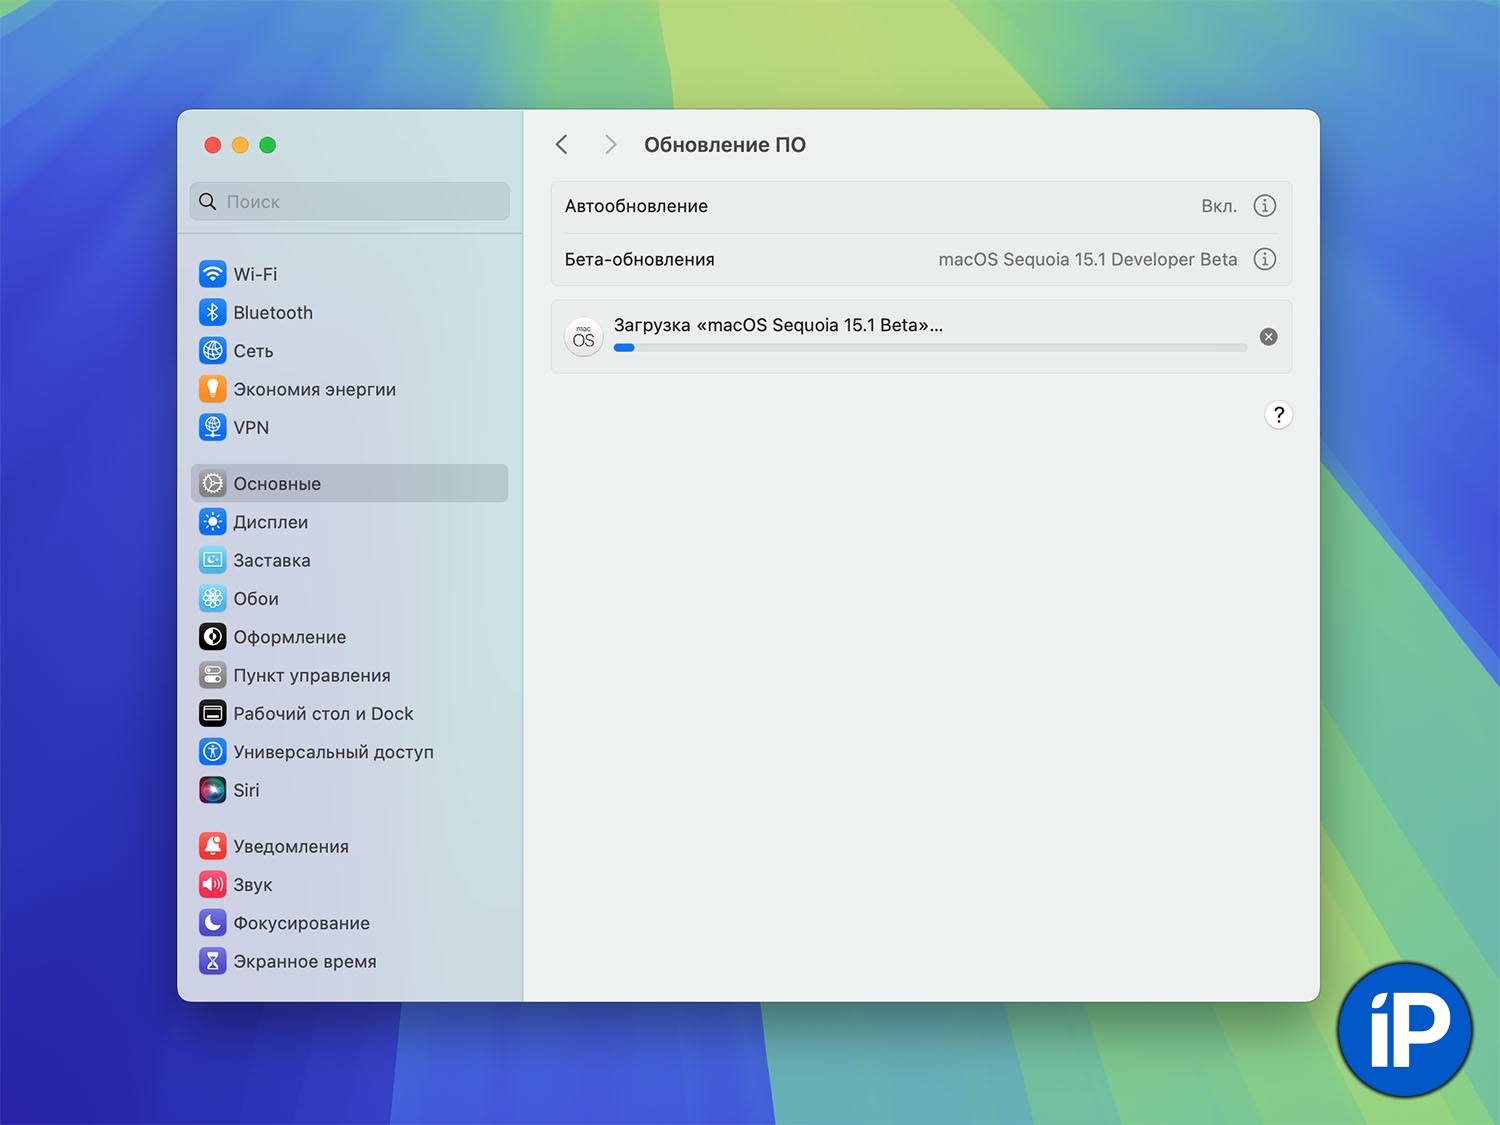Click the Siri icon in sidebar
1500x1125 pixels.
[212, 790]
